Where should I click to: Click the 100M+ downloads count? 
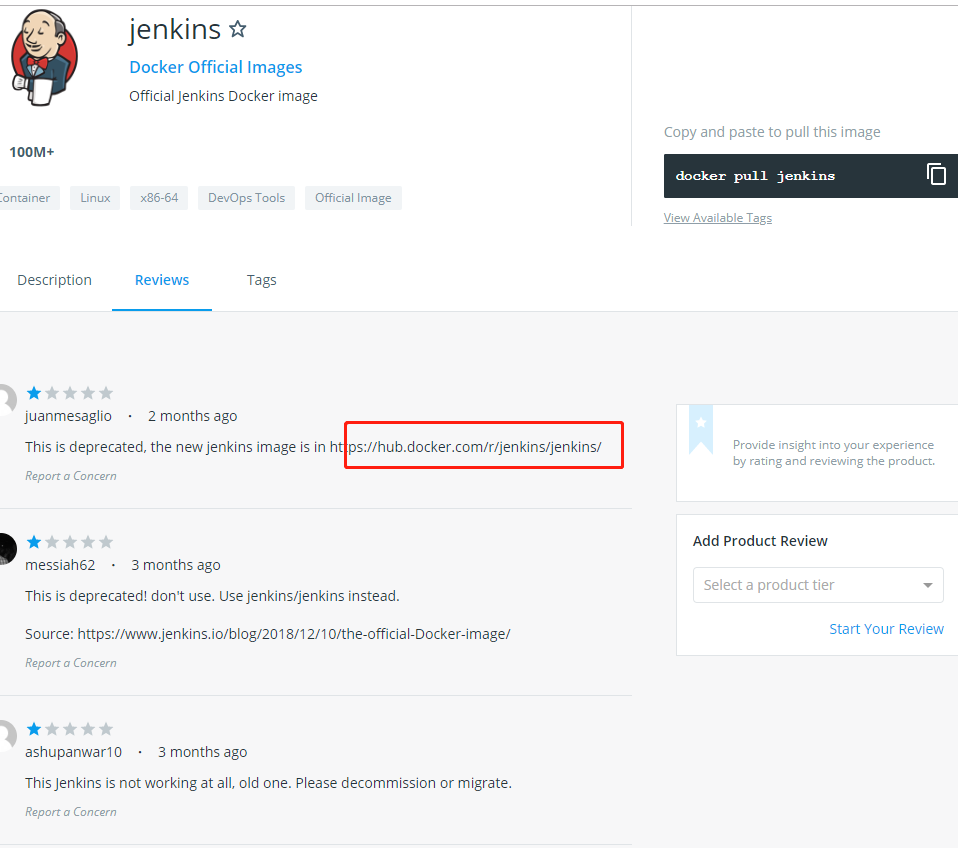[x=32, y=152]
